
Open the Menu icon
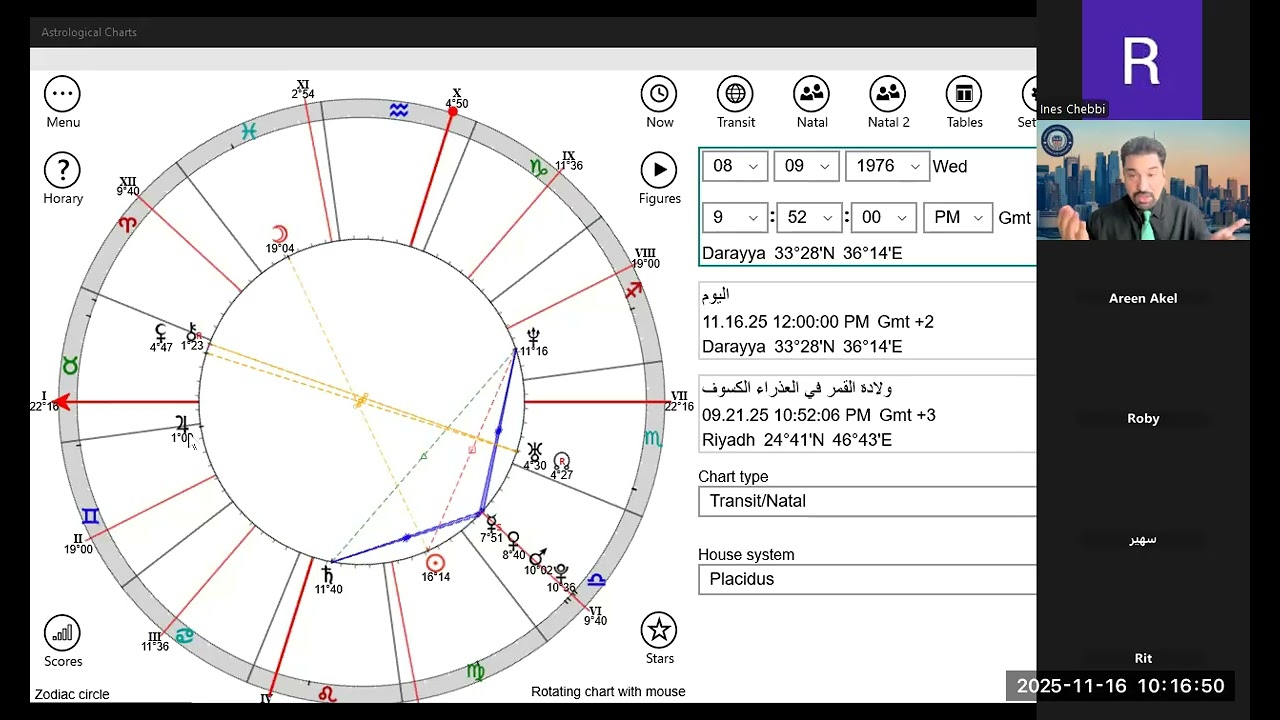click(62, 94)
